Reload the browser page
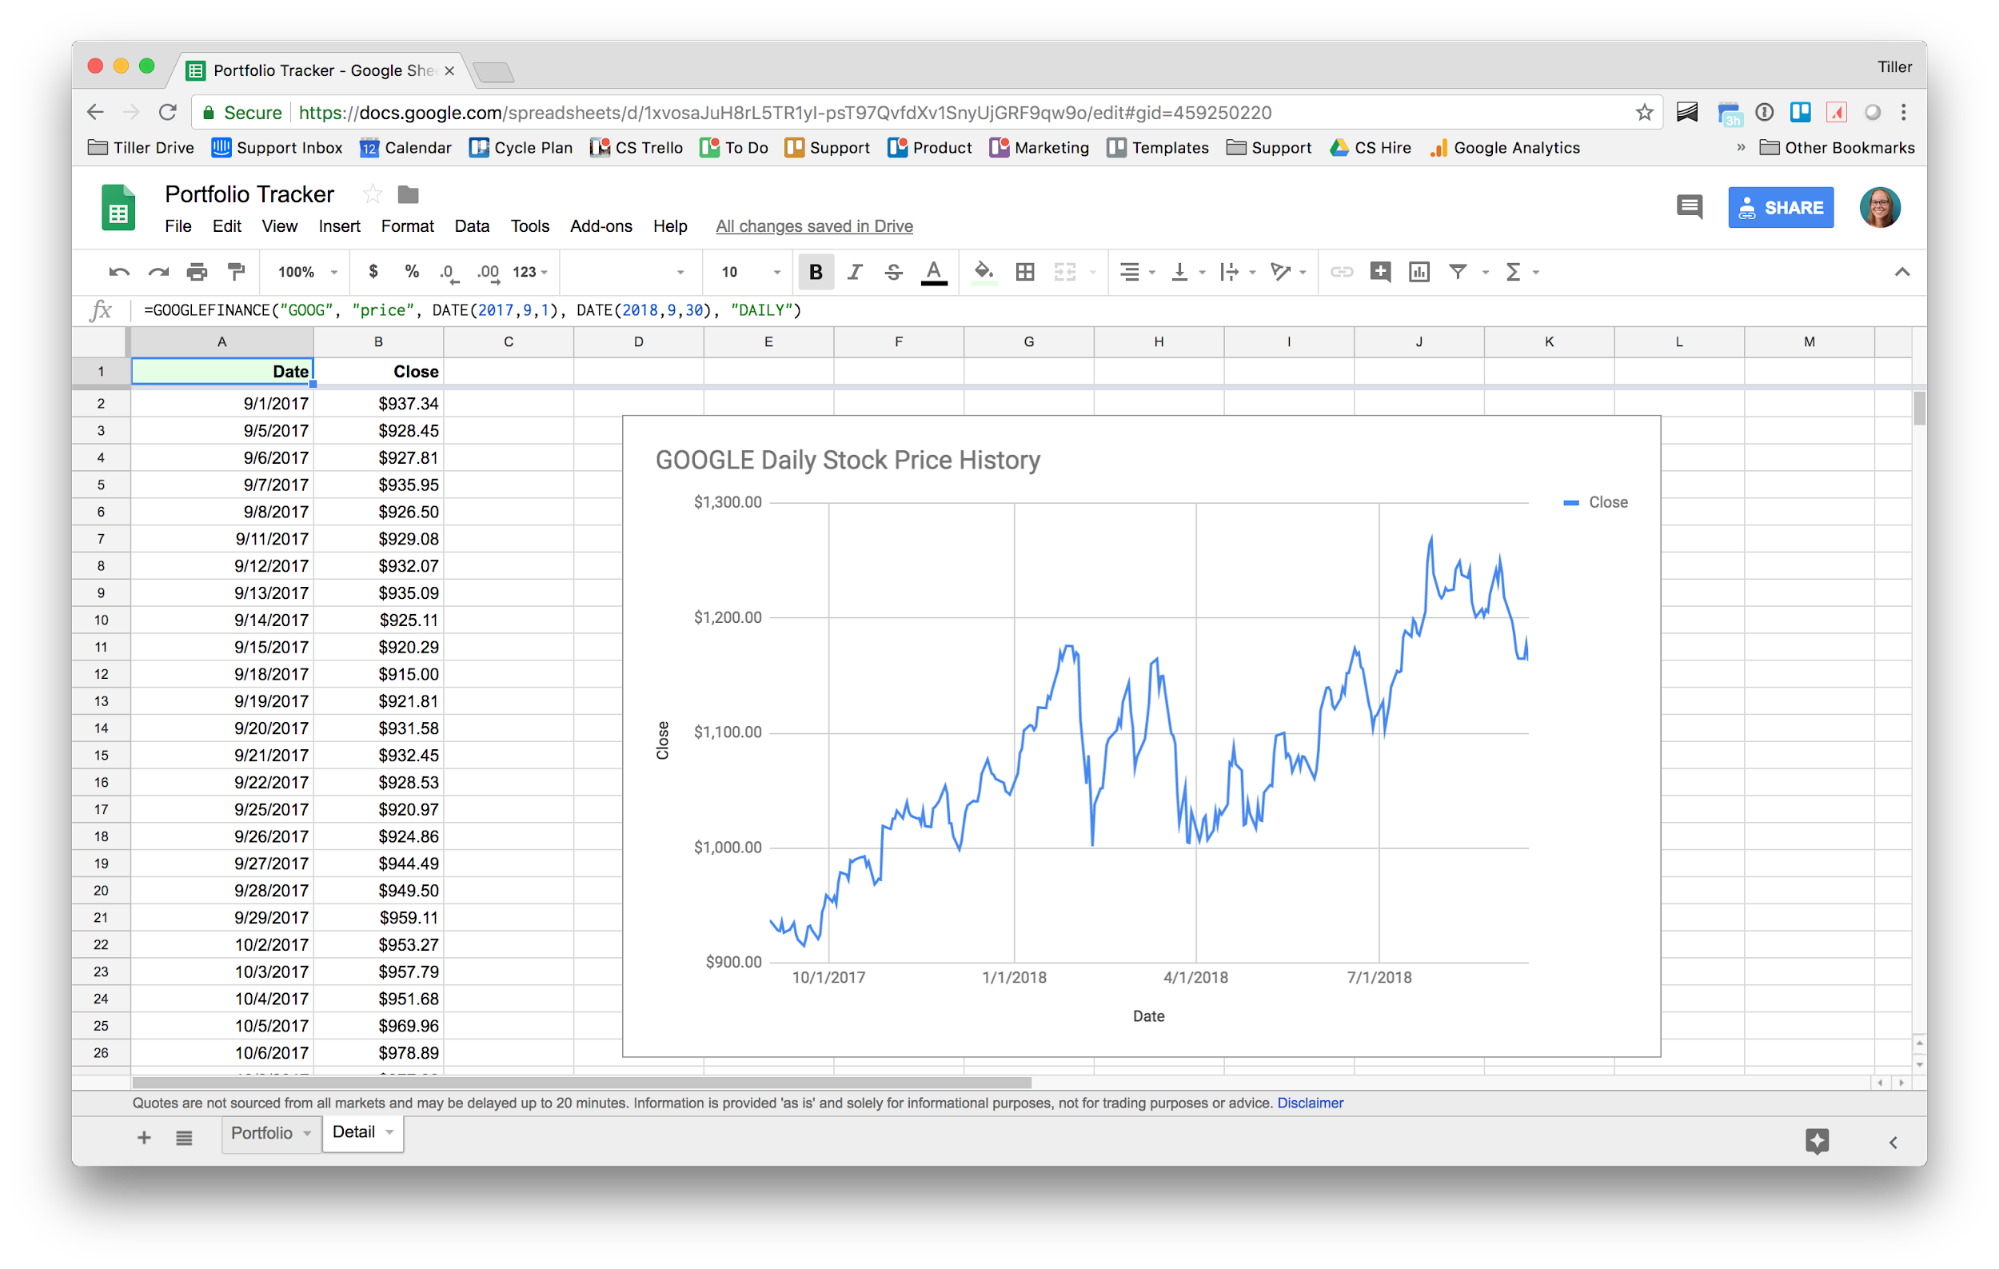Viewport: 1999px width, 1269px height. (x=168, y=112)
